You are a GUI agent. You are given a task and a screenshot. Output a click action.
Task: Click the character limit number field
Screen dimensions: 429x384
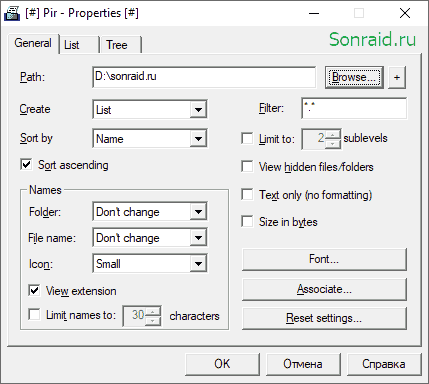[x=134, y=315]
